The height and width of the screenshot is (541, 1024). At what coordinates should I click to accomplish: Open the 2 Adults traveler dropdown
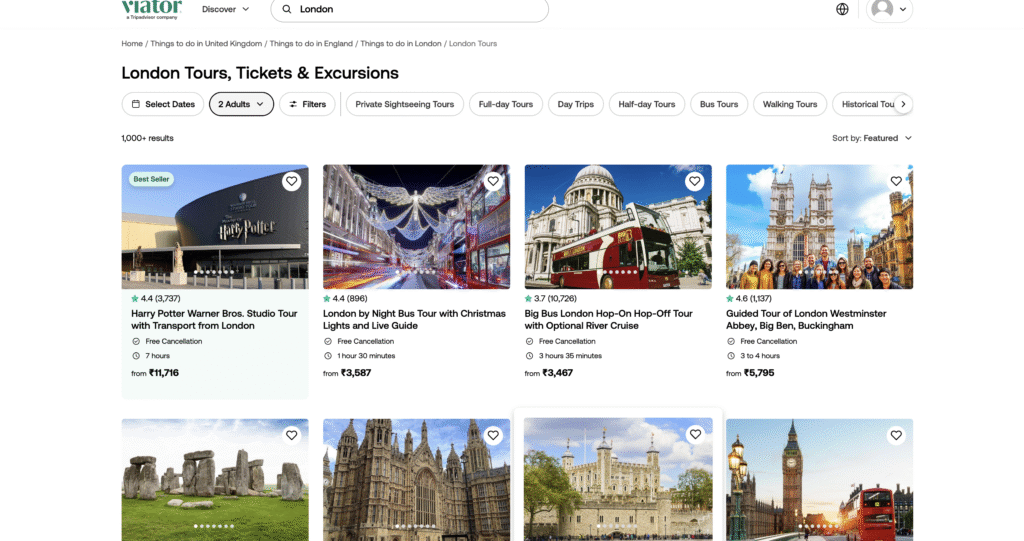pyautogui.click(x=241, y=104)
